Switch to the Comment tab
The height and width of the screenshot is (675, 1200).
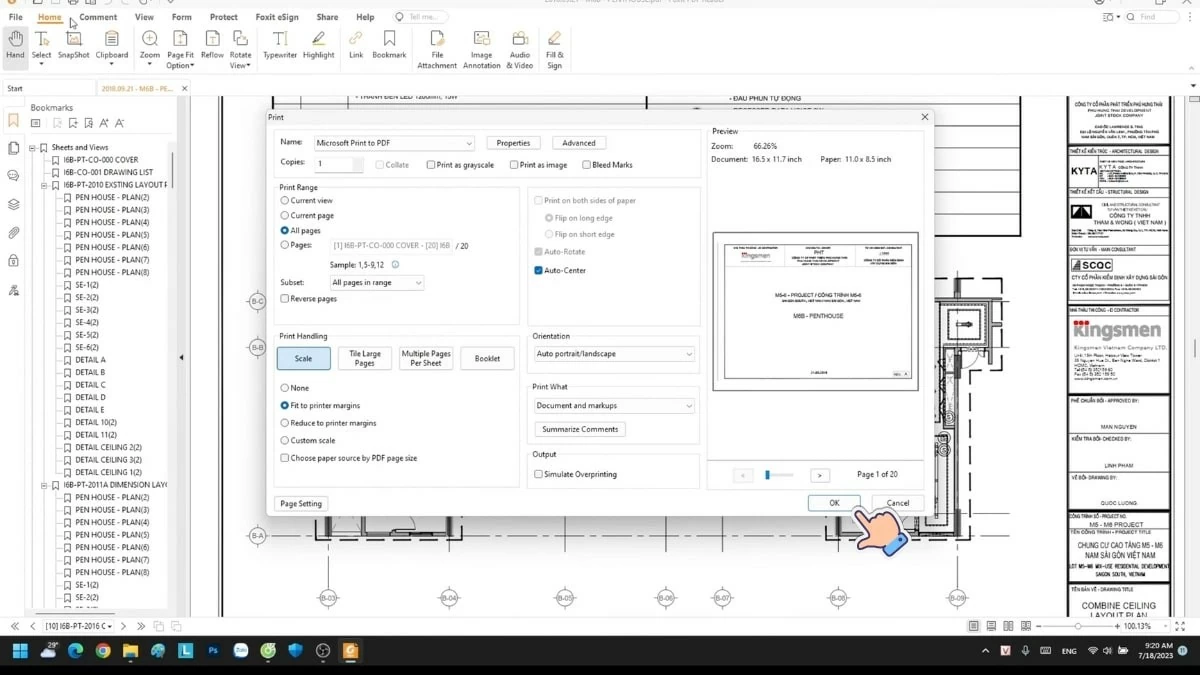(97, 16)
